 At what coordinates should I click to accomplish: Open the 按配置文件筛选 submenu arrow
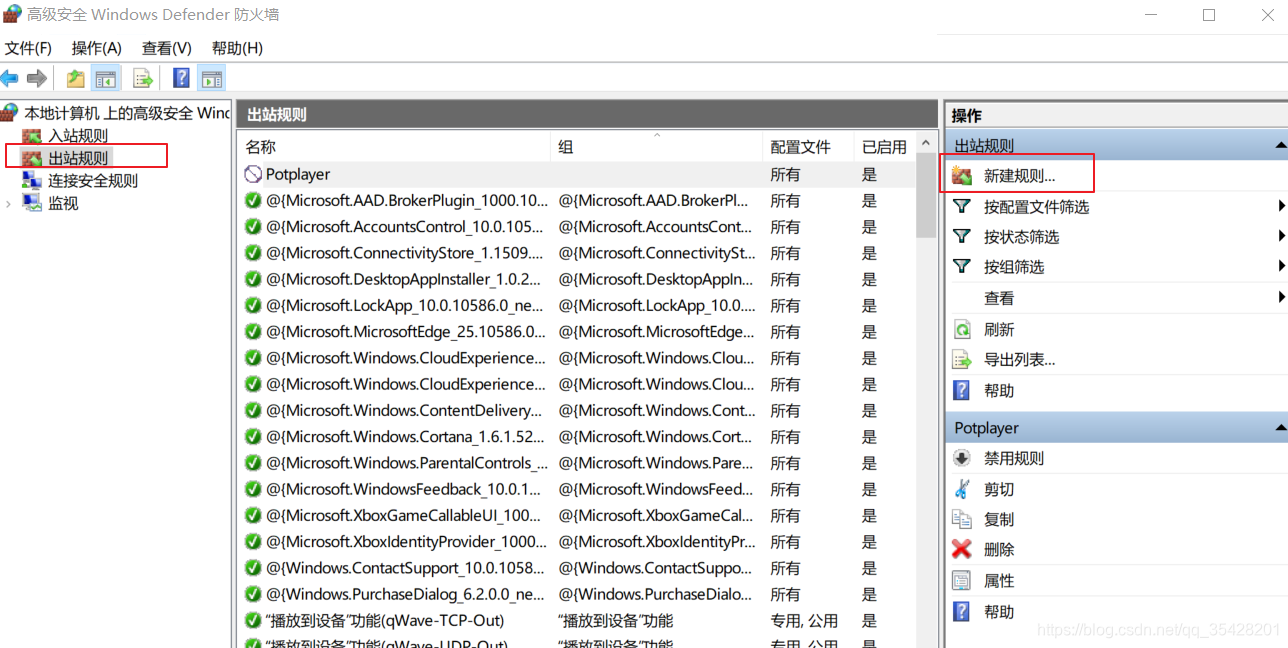pos(1281,206)
